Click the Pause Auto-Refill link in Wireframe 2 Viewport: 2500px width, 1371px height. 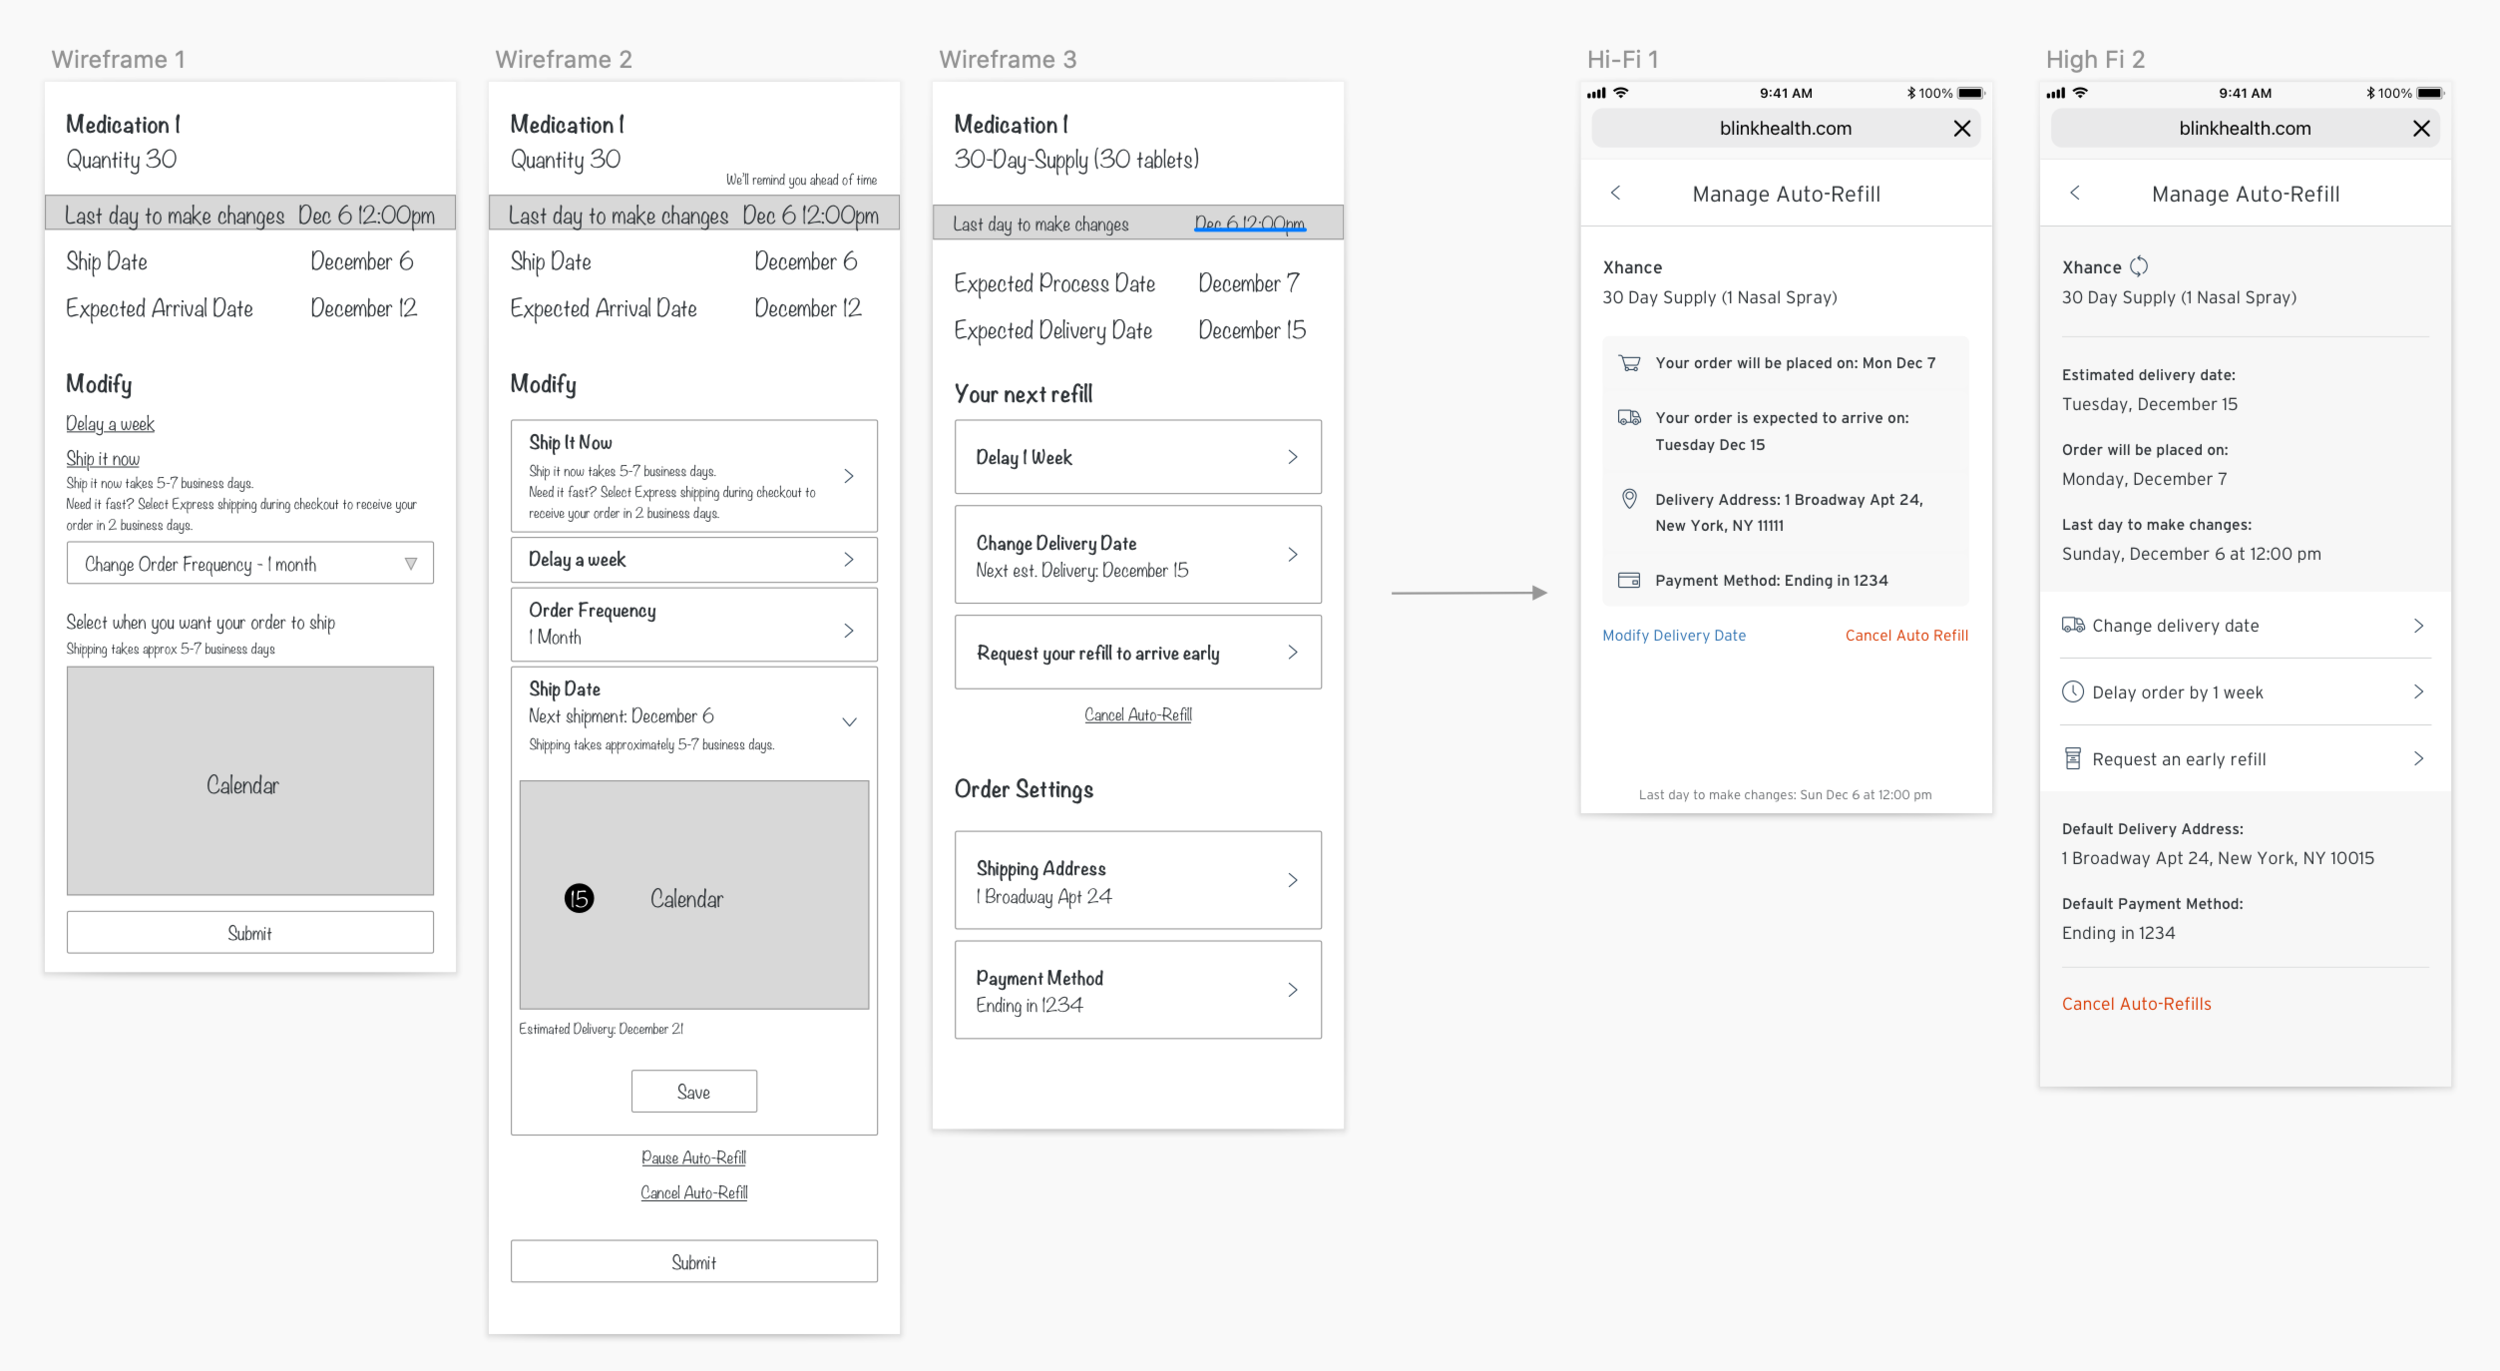pos(693,1157)
